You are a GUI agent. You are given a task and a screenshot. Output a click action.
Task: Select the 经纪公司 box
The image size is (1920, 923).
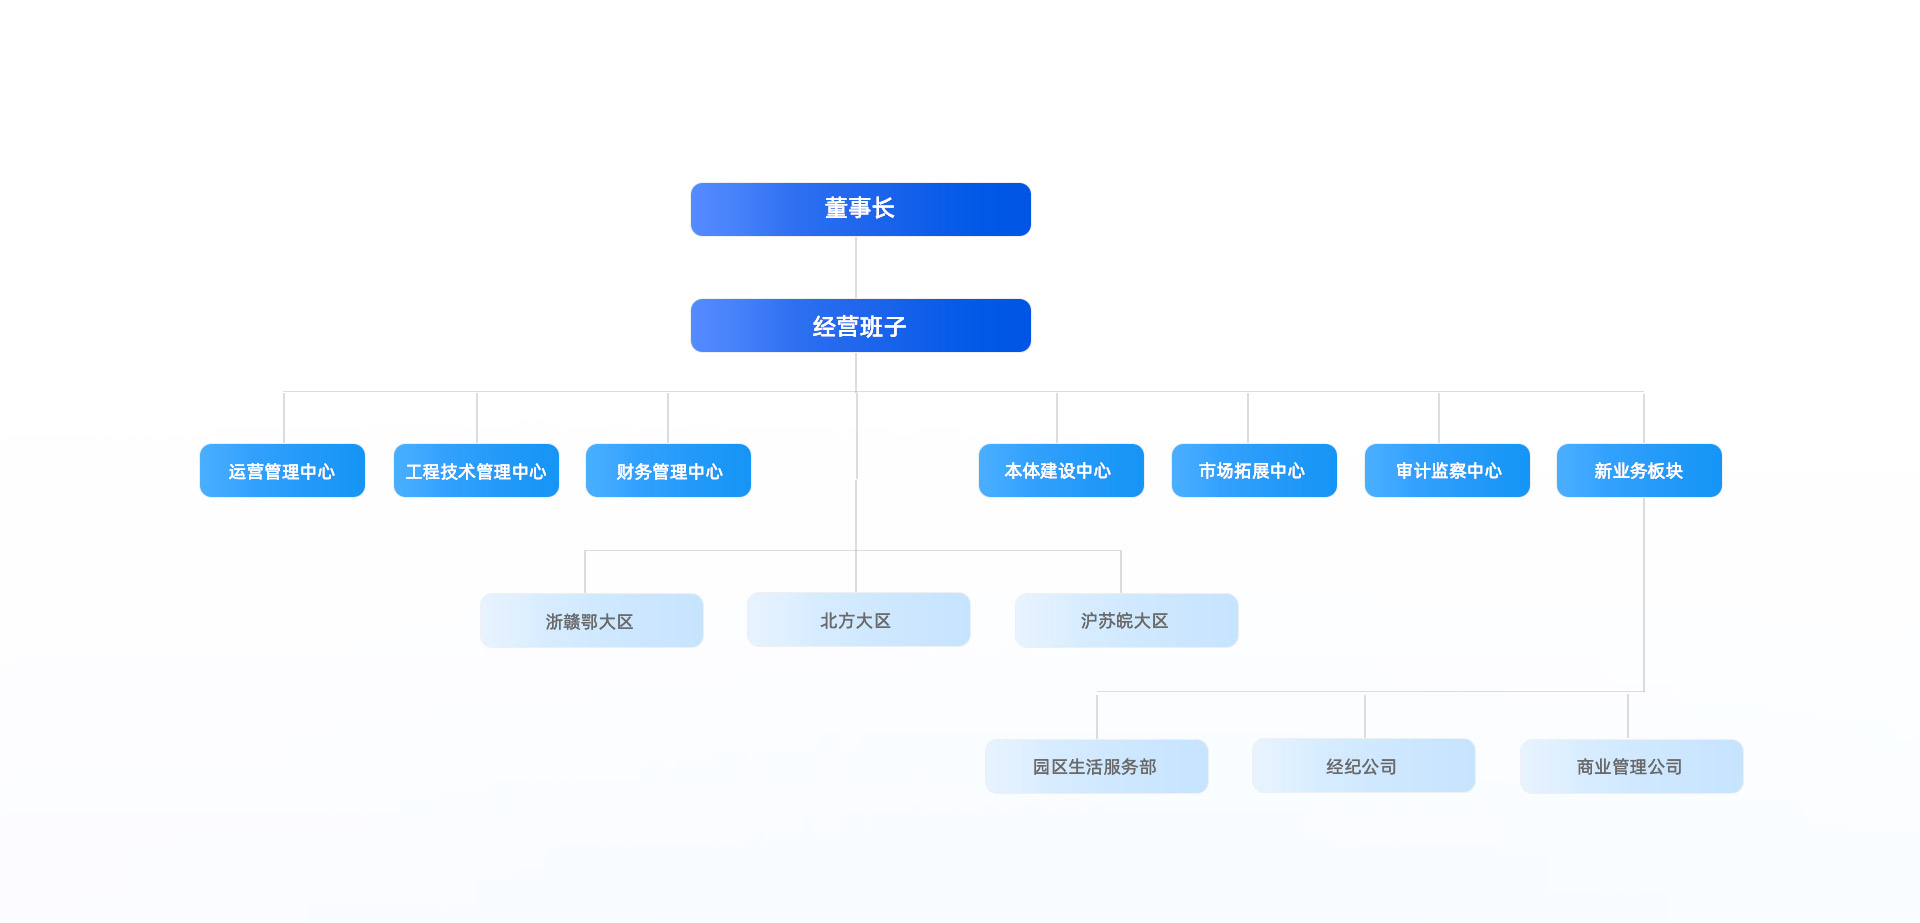coord(1363,765)
